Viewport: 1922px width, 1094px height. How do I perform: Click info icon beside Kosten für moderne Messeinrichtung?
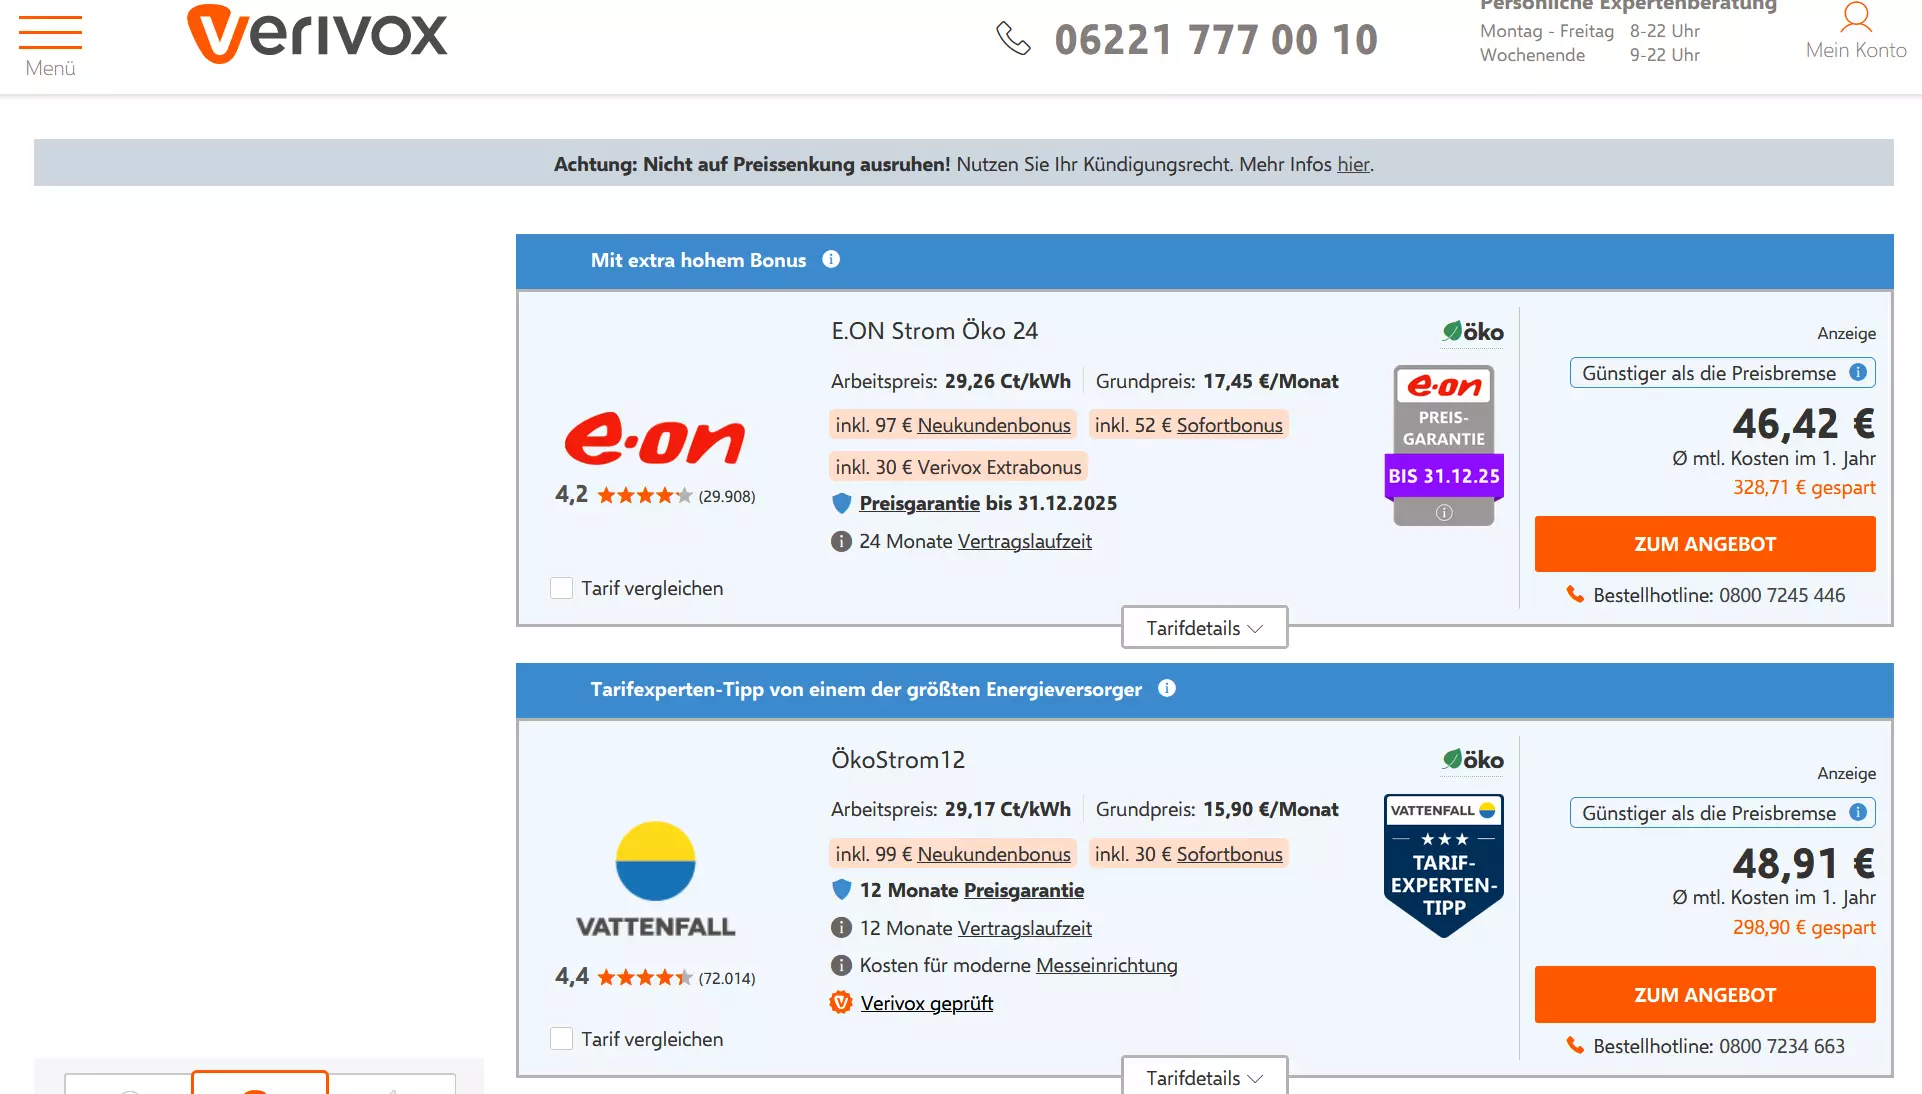[x=842, y=965]
